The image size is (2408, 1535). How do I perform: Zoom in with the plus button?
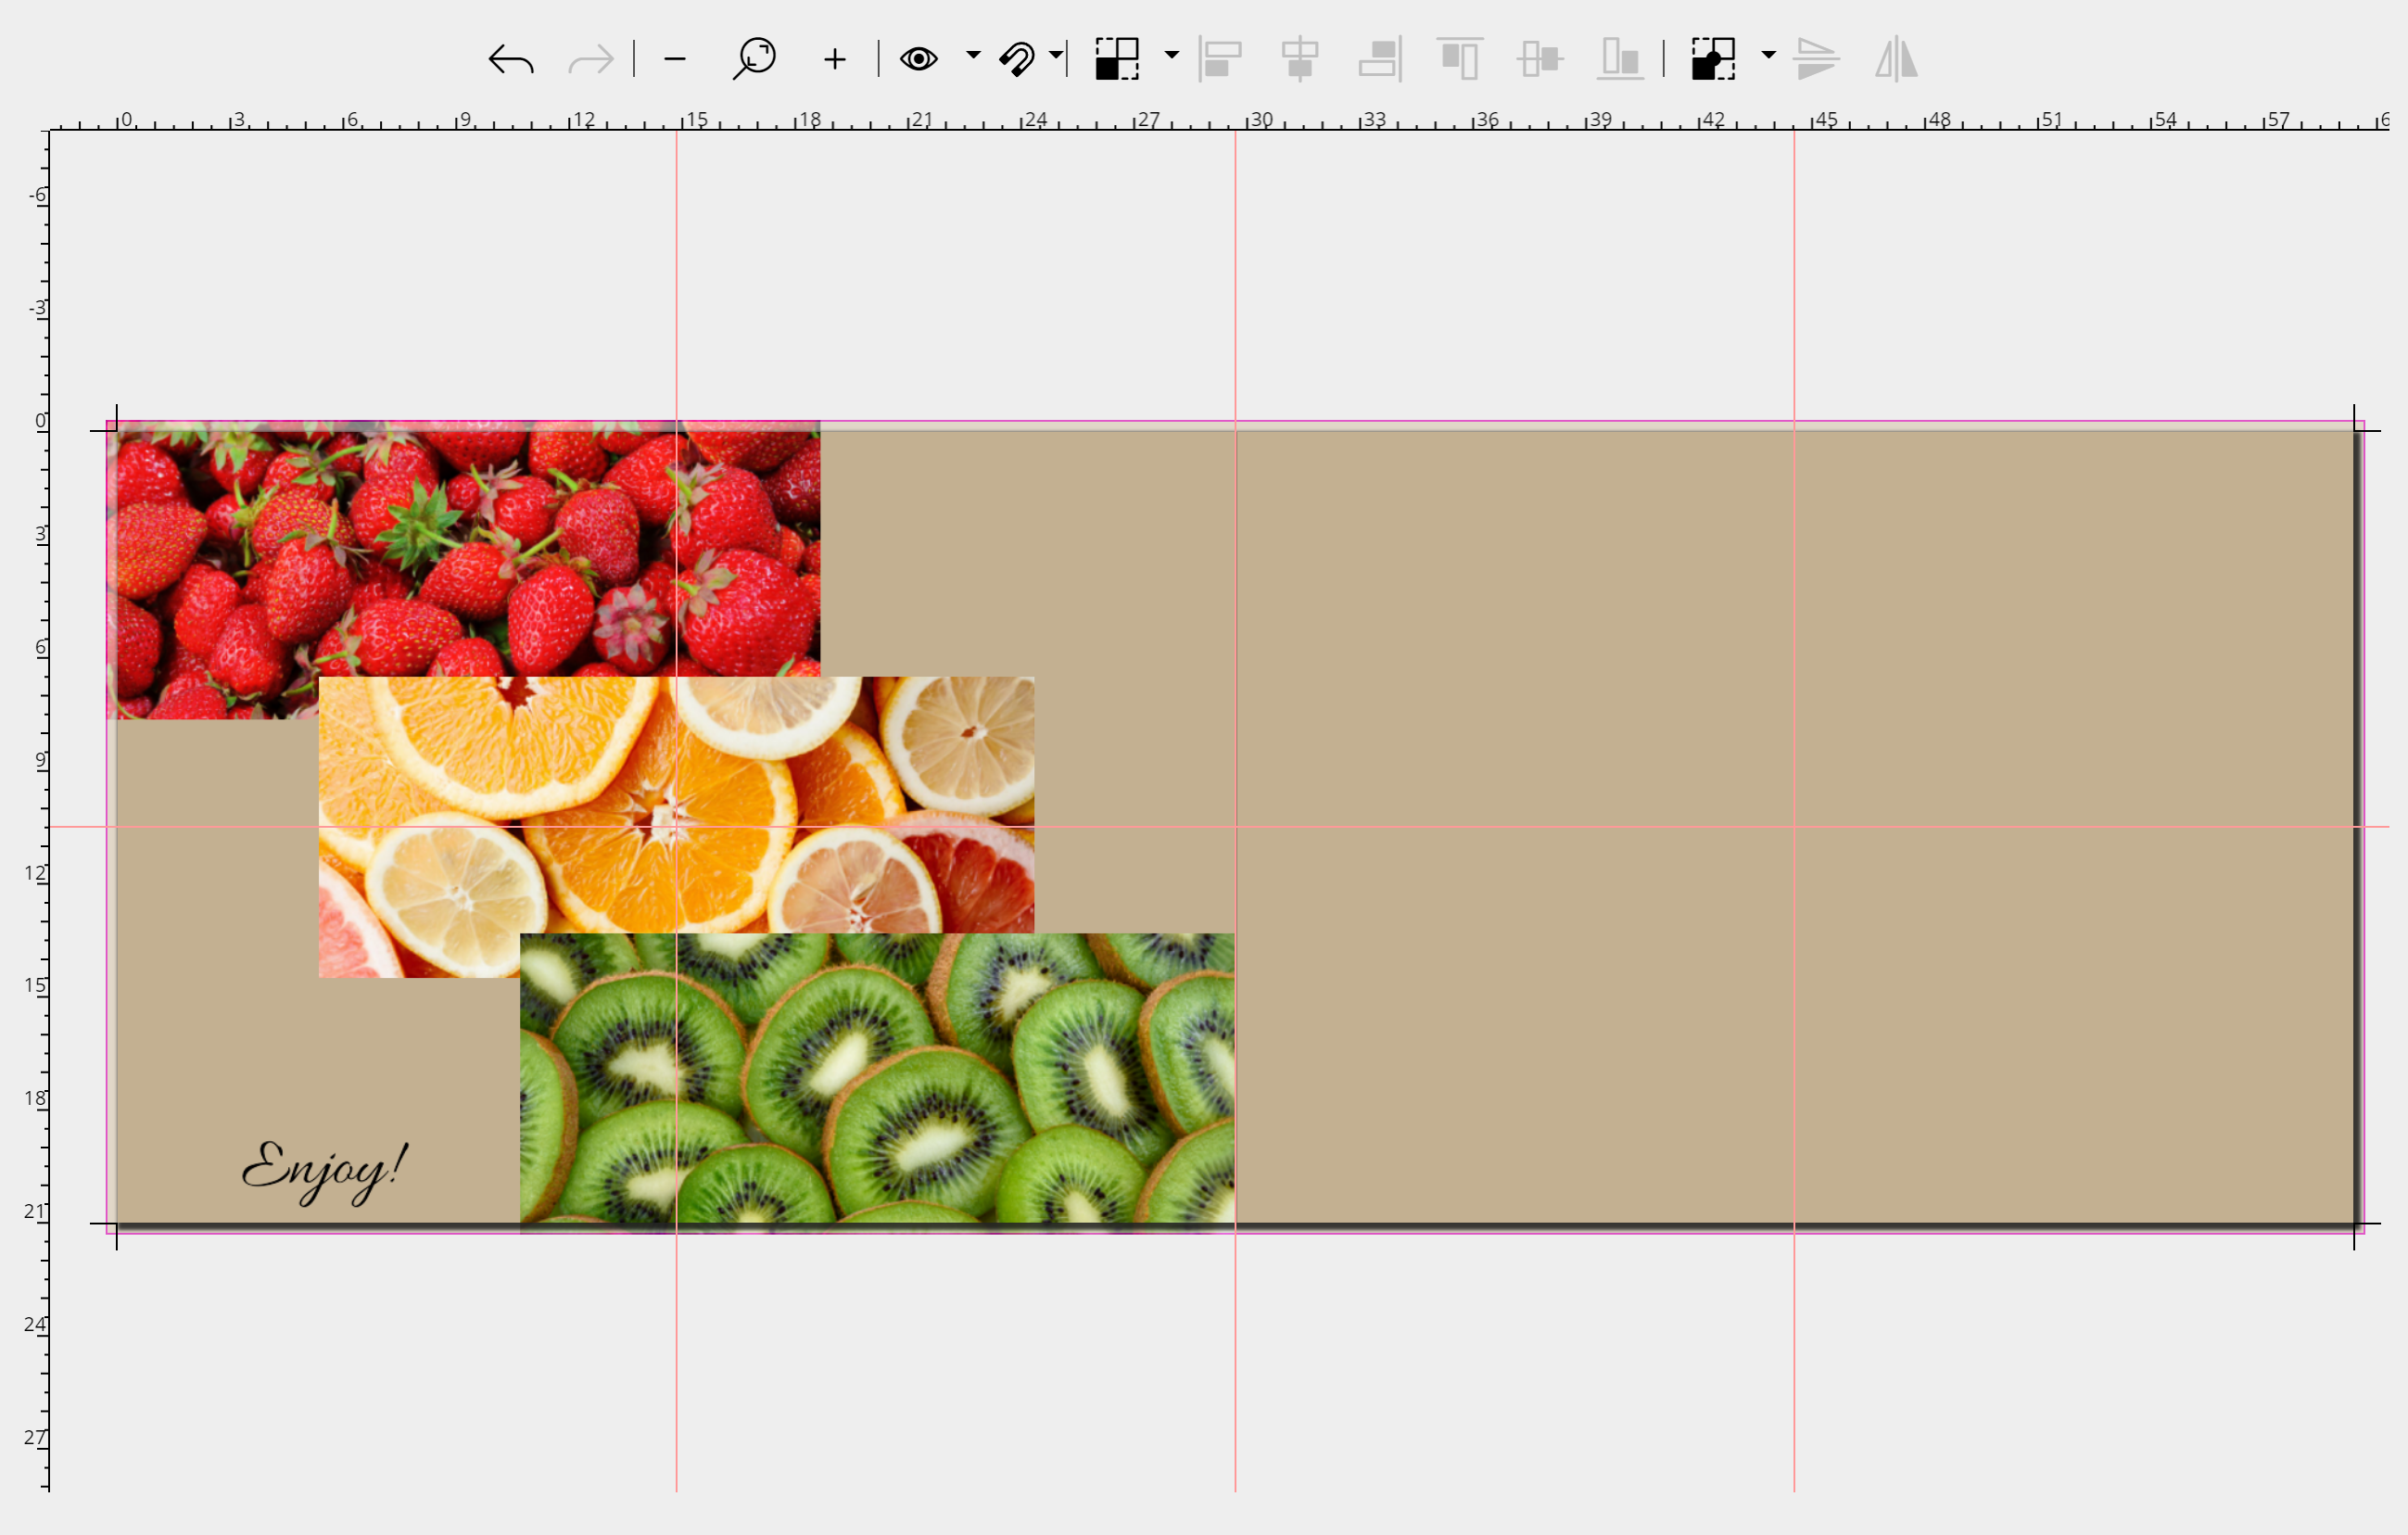[835, 59]
